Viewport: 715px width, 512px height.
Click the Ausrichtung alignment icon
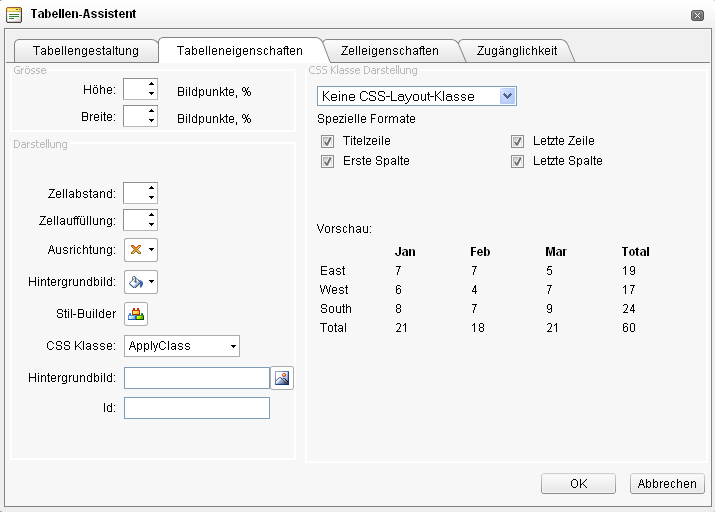(137, 250)
